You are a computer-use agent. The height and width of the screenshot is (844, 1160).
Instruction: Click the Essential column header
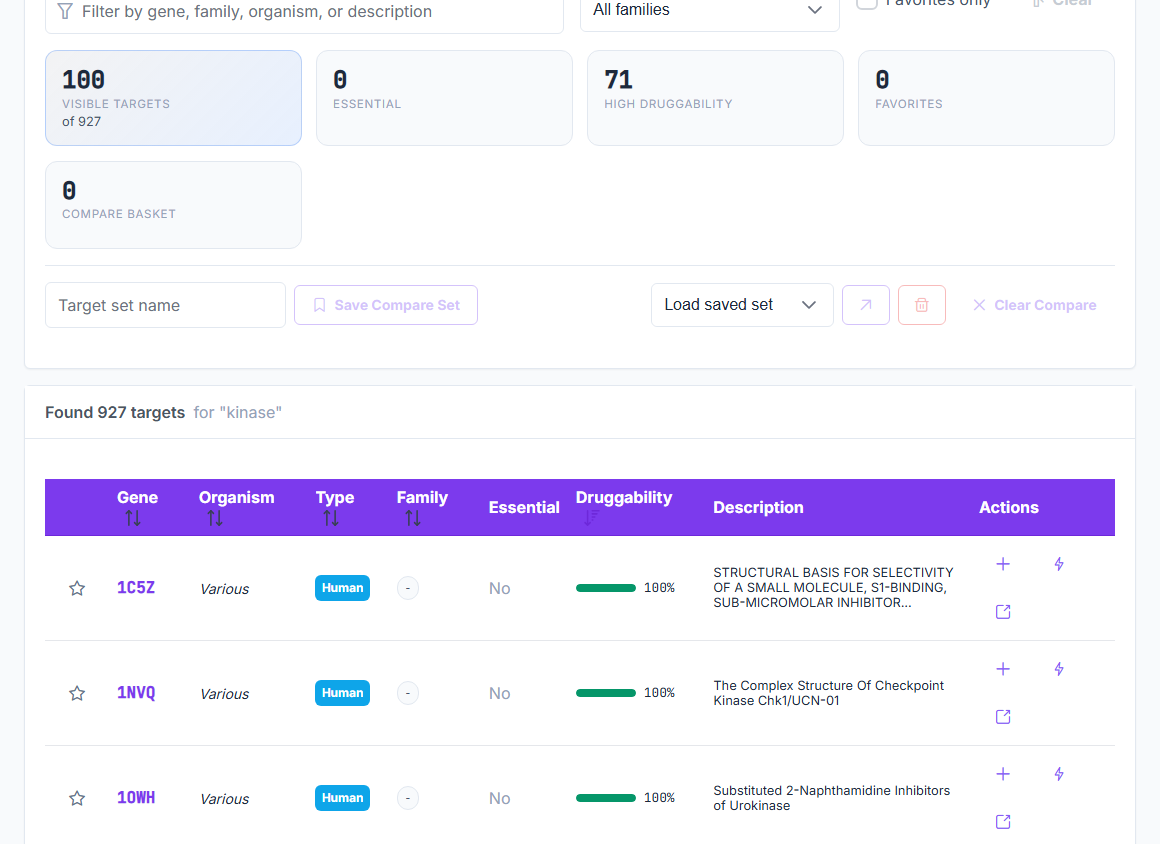pos(524,507)
